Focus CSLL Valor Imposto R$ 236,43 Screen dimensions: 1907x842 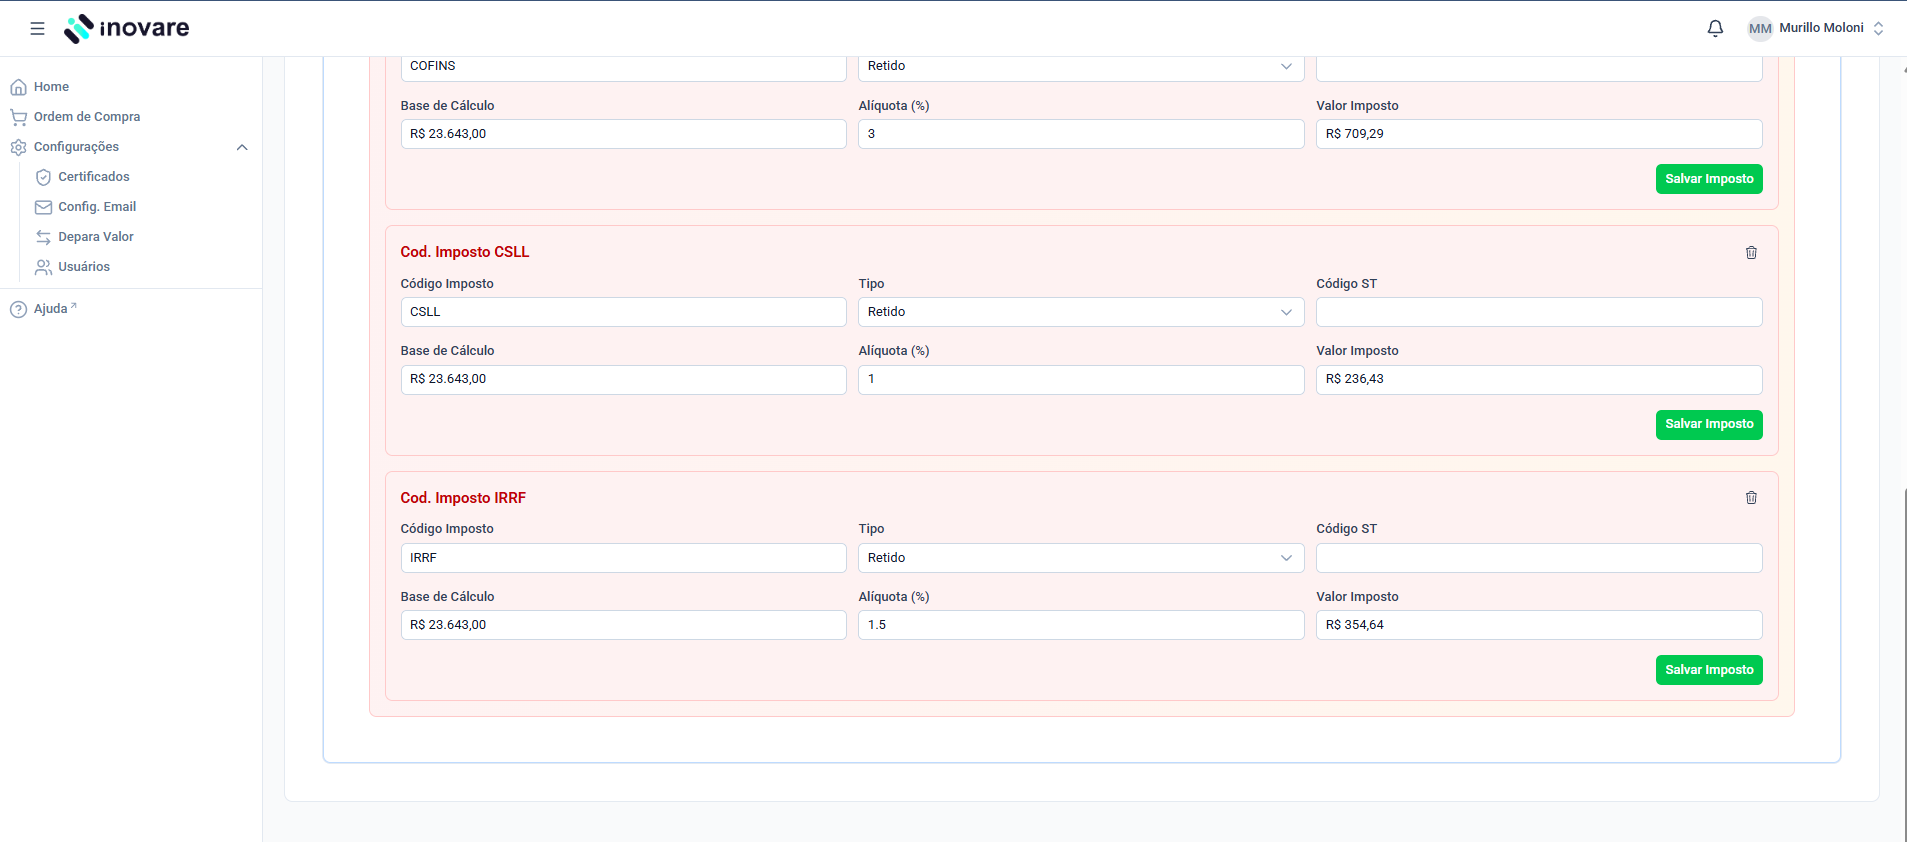[1539, 380]
